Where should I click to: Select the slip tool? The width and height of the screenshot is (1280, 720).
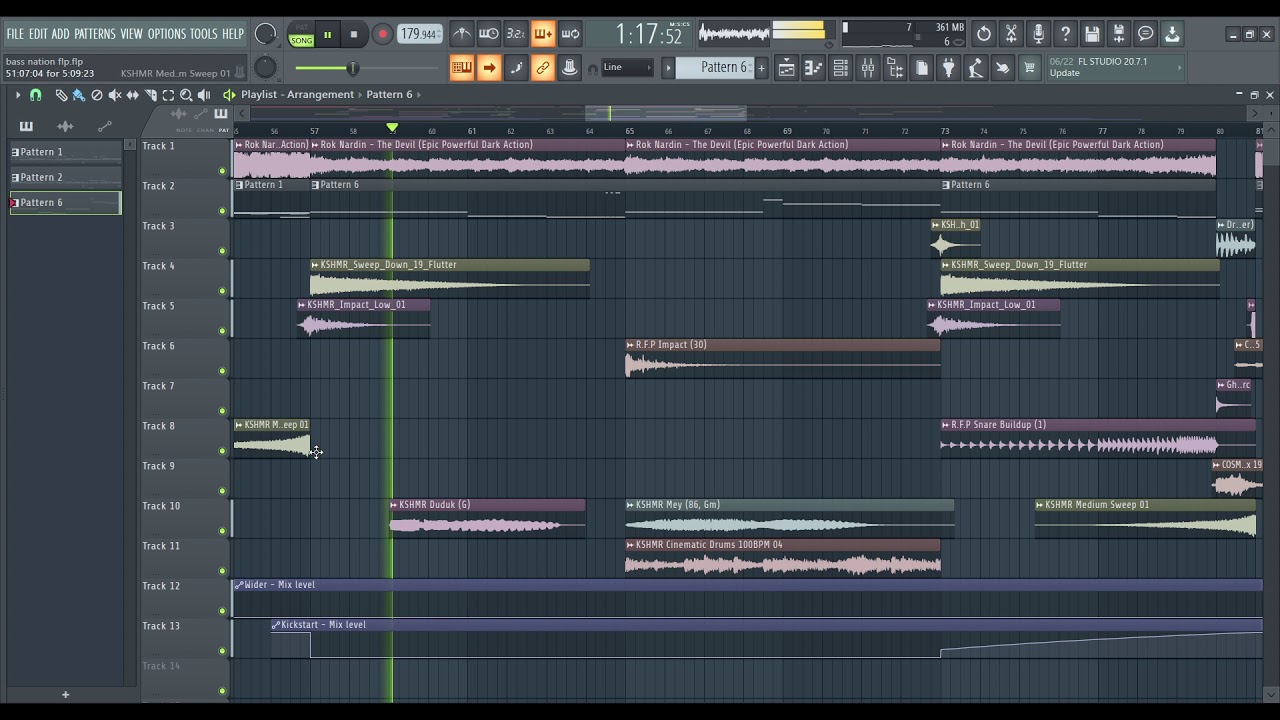tap(133, 95)
